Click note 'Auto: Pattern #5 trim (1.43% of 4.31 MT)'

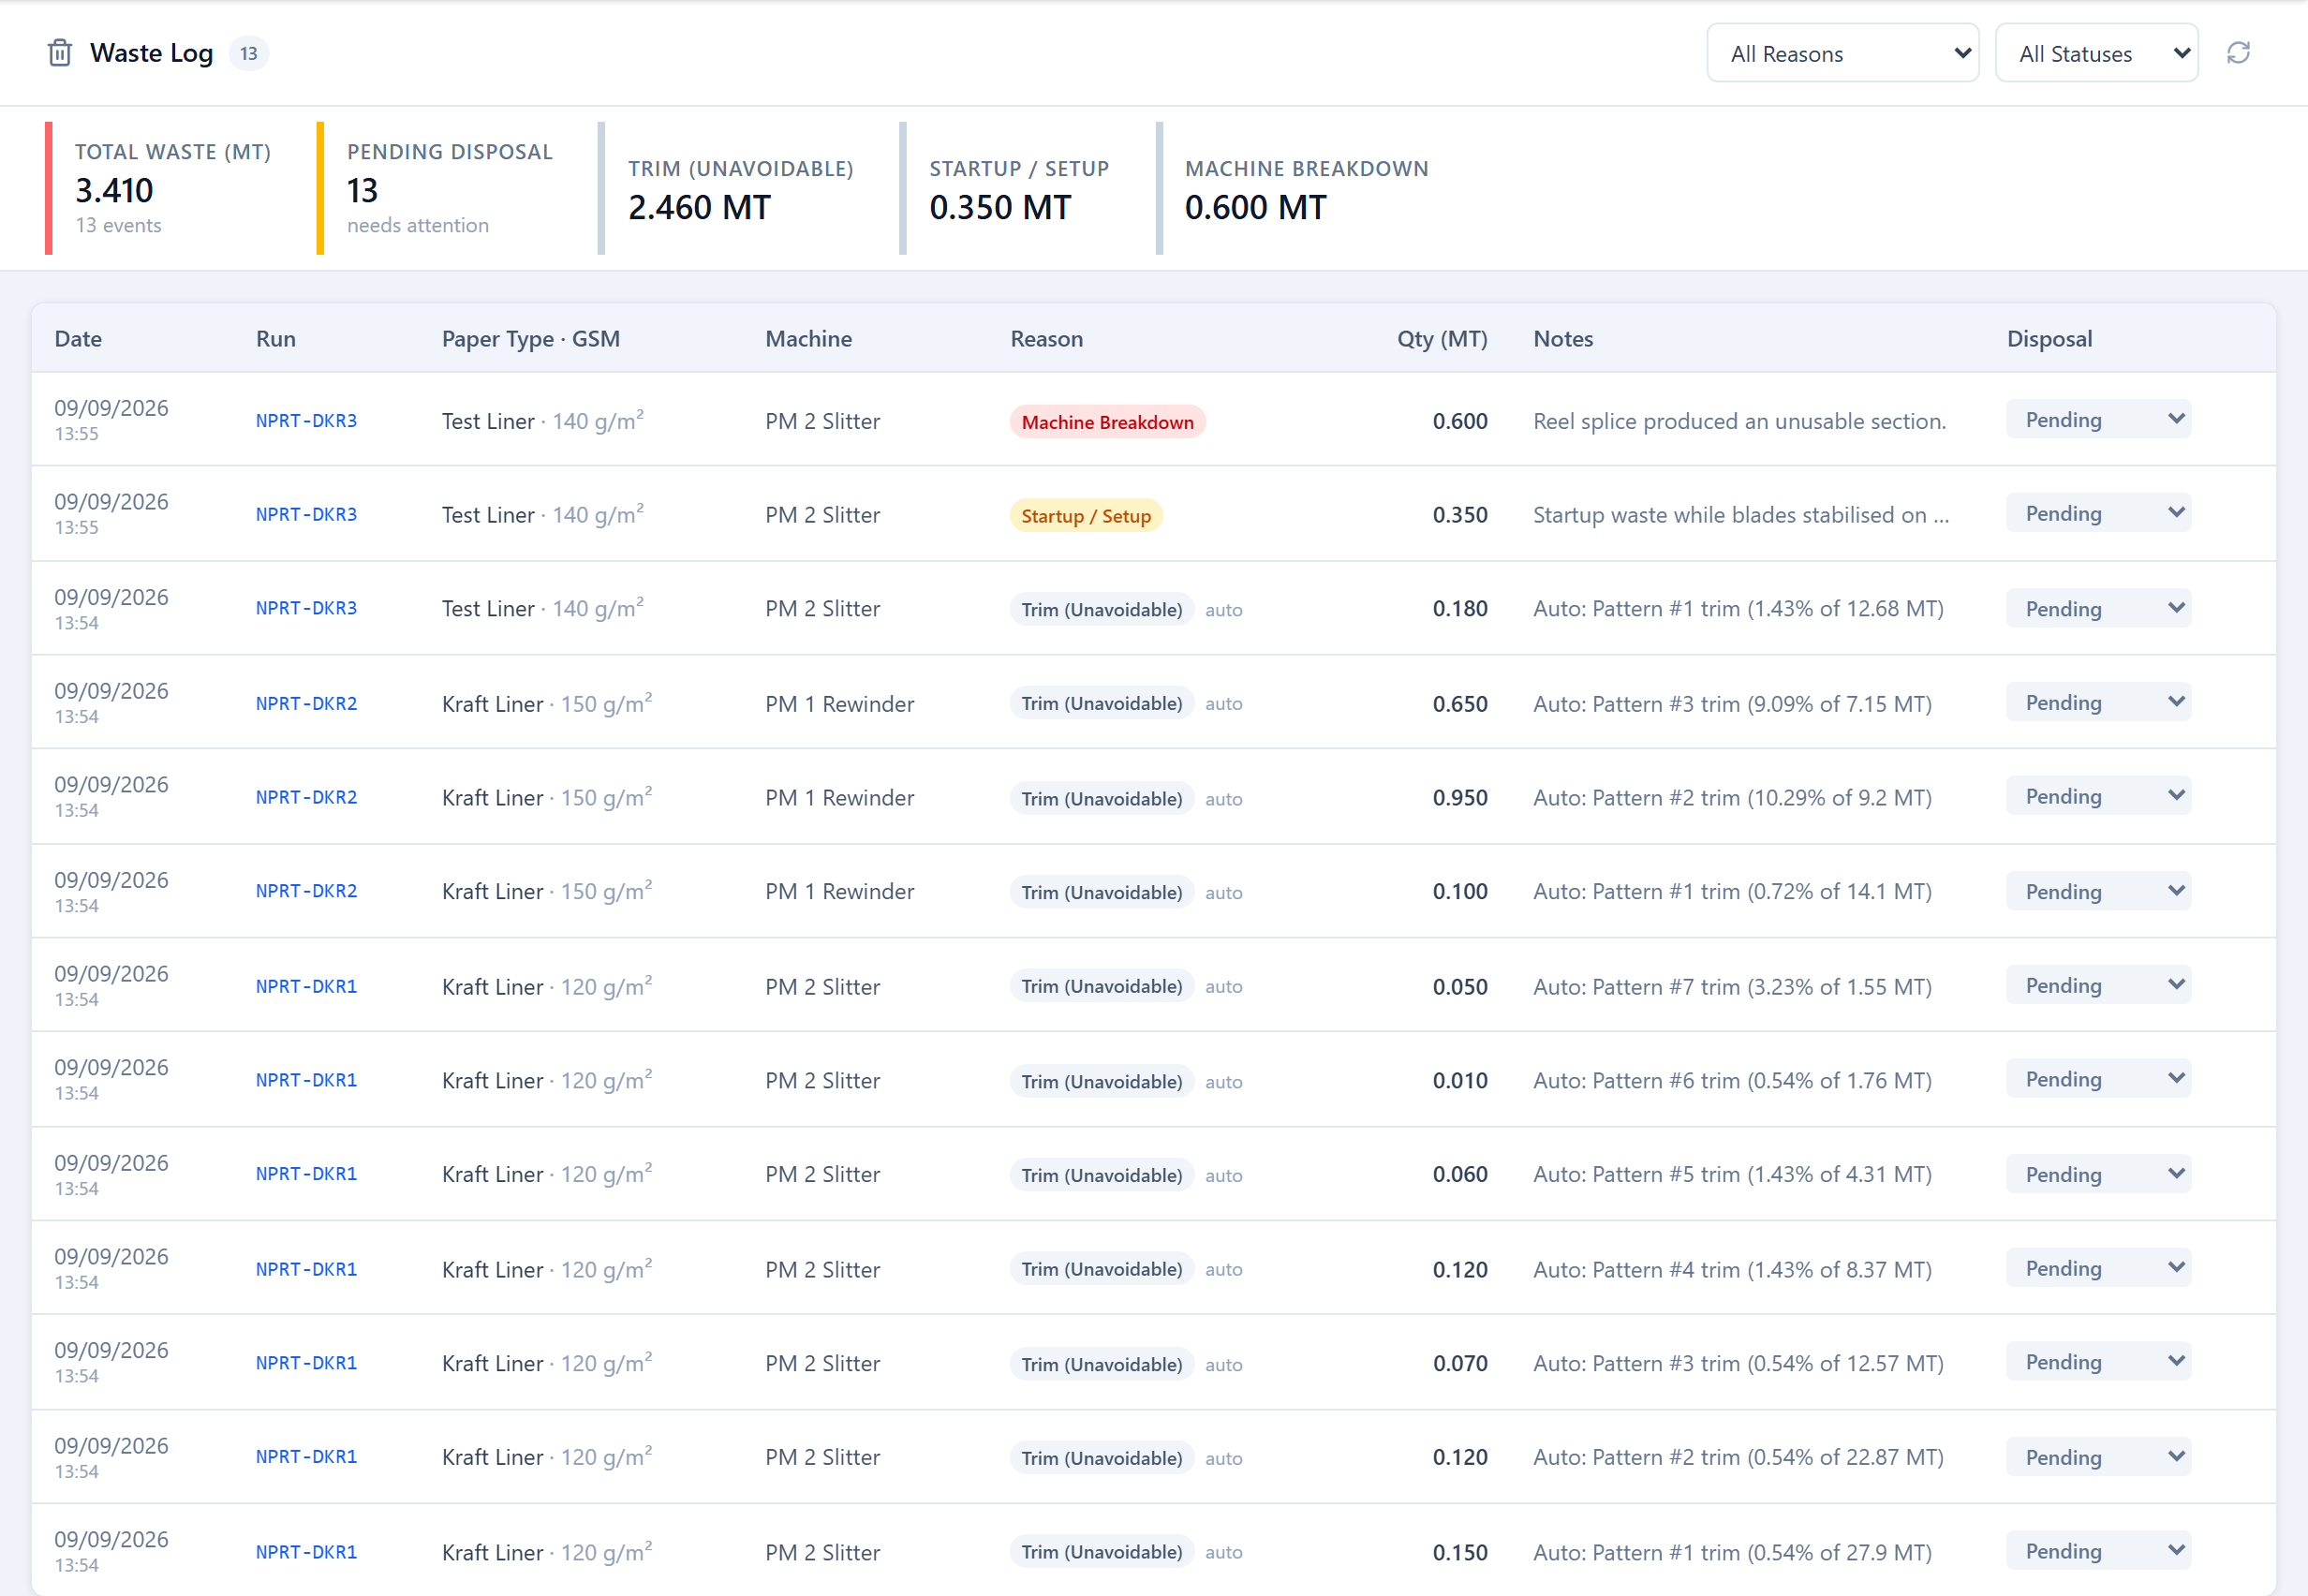coord(1732,1175)
